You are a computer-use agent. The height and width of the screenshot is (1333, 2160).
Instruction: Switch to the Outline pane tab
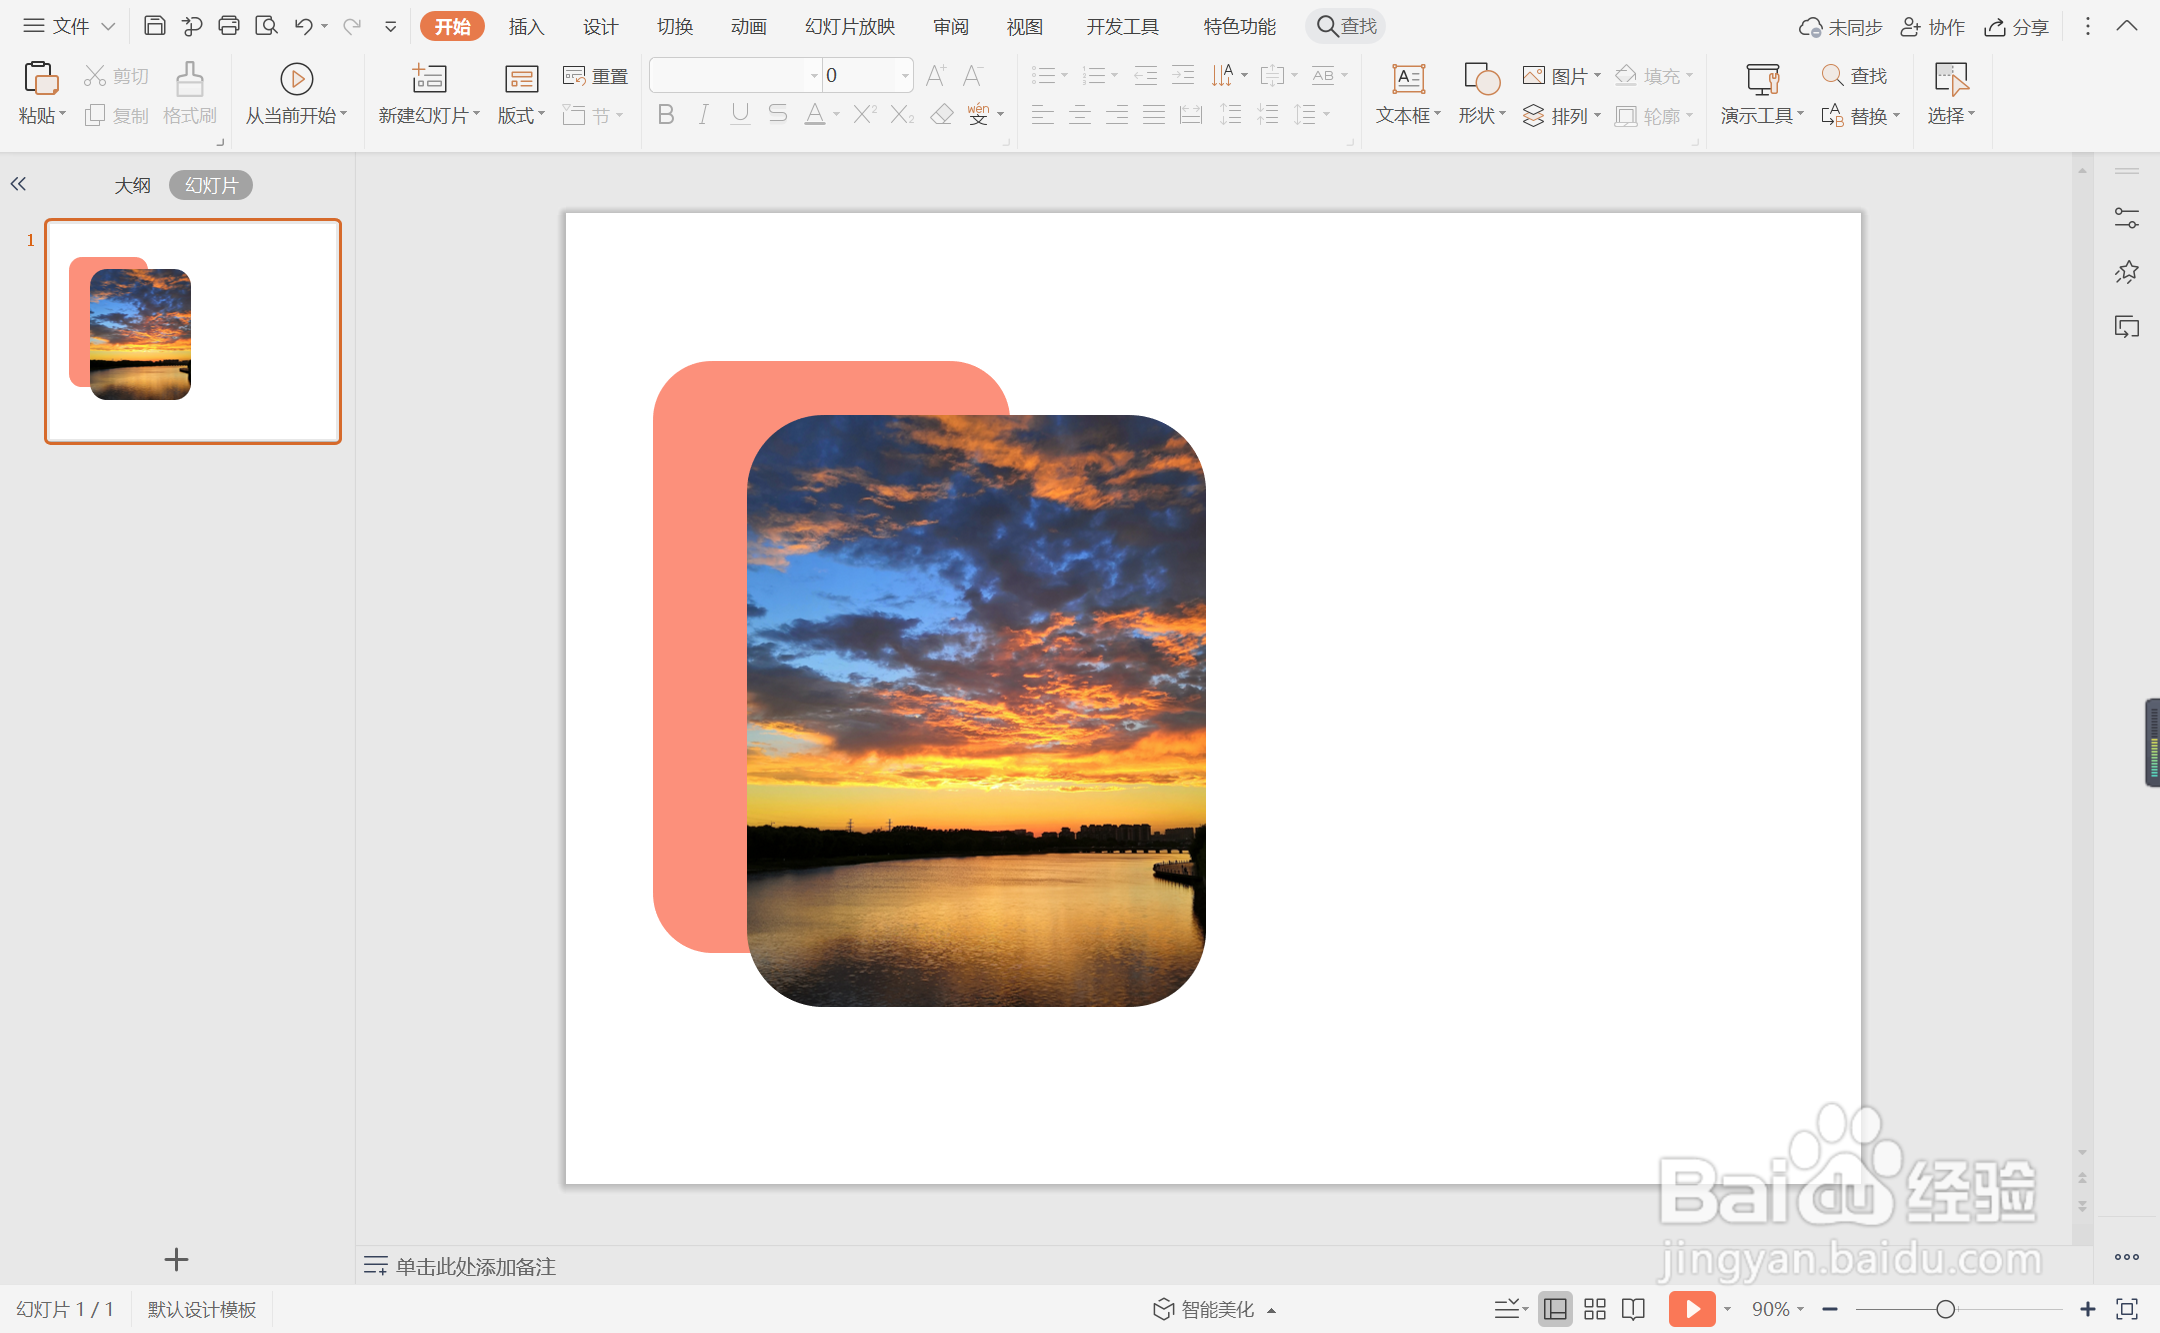click(132, 185)
